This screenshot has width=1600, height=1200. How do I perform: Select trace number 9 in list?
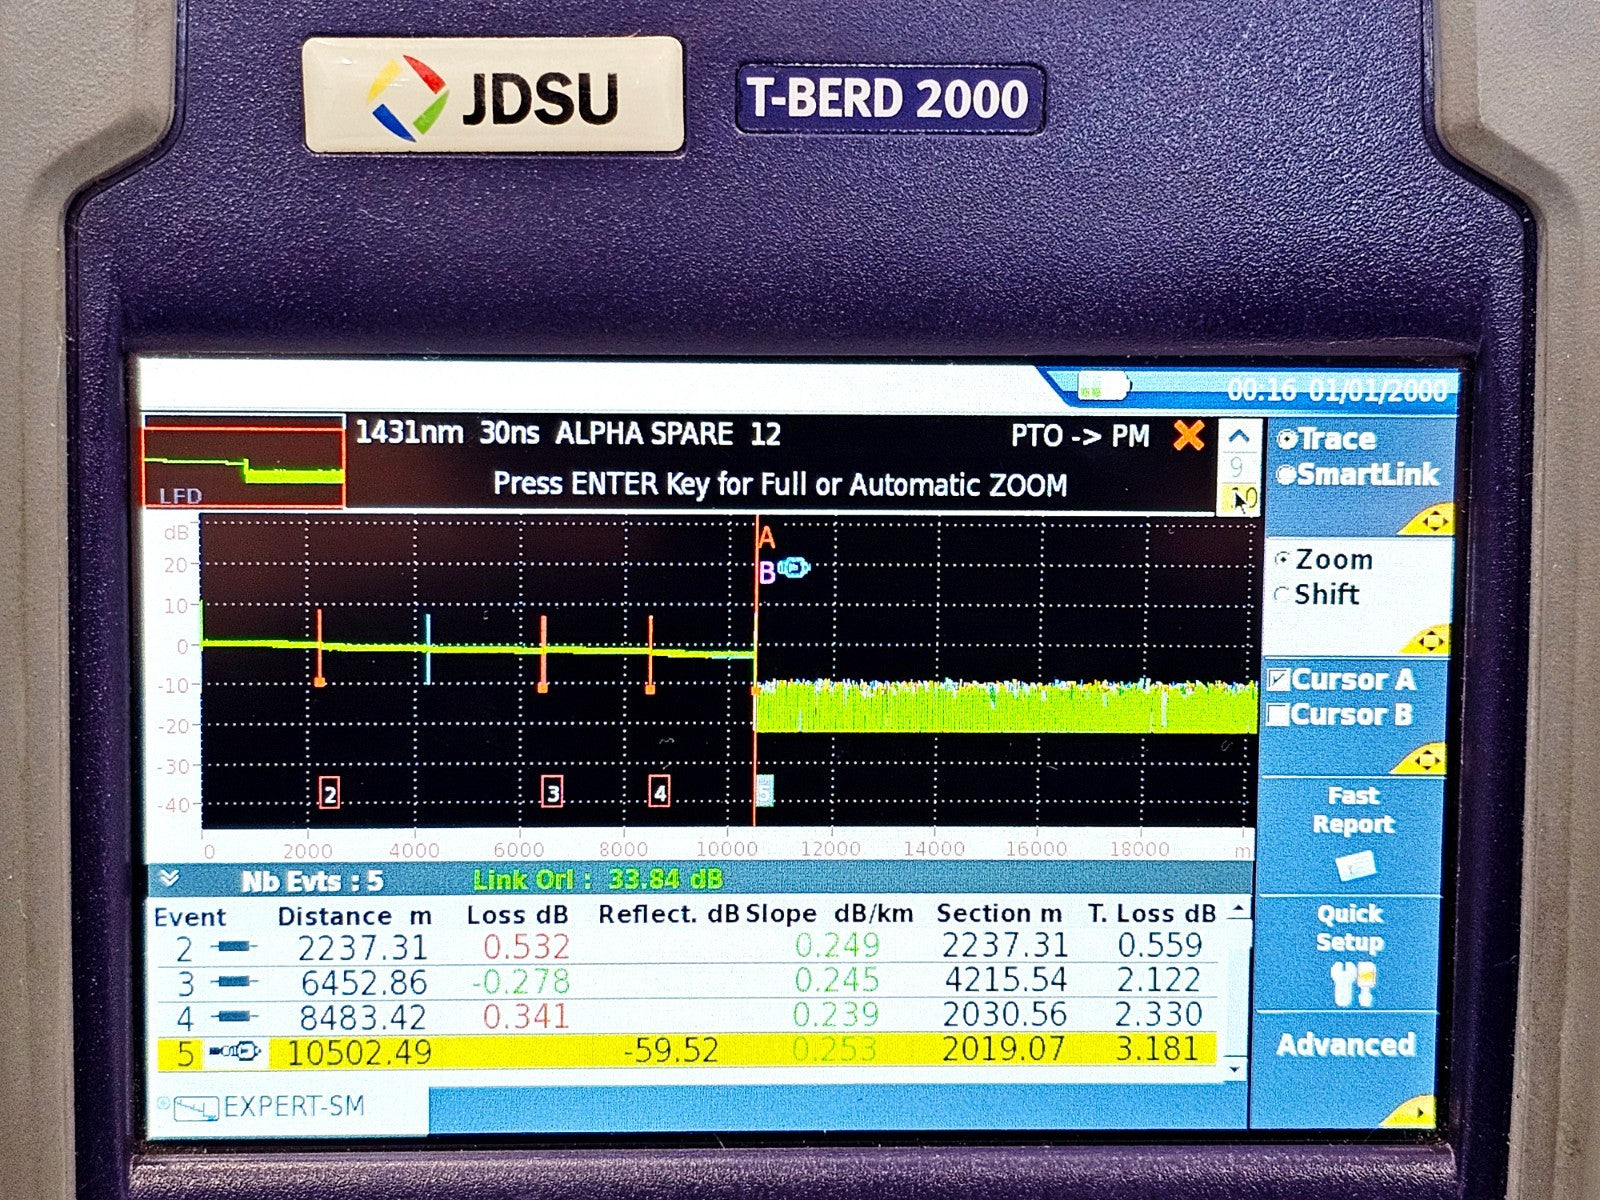pyautogui.click(x=1238, y=466)
